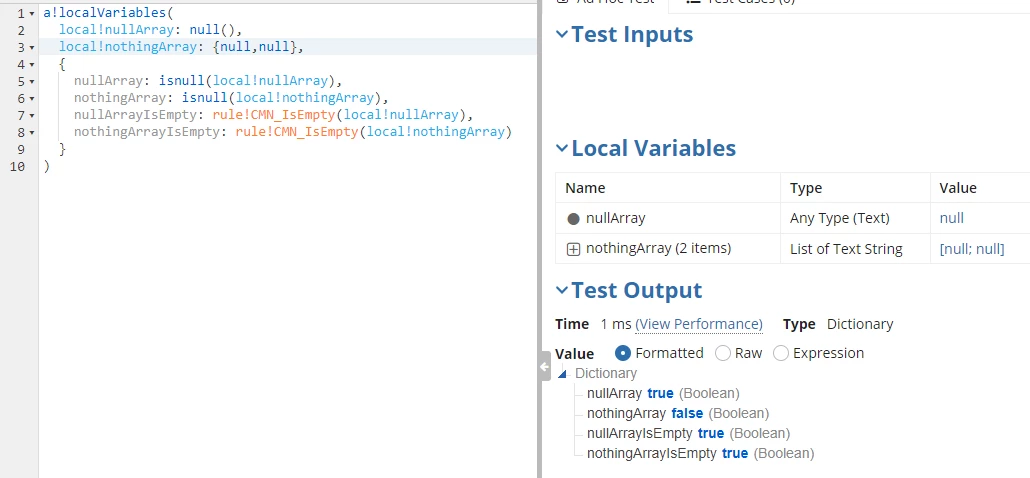Screen dimensions: 1030x478
Task: Fold code at line 6 arrow
Action: coord(32,99)
